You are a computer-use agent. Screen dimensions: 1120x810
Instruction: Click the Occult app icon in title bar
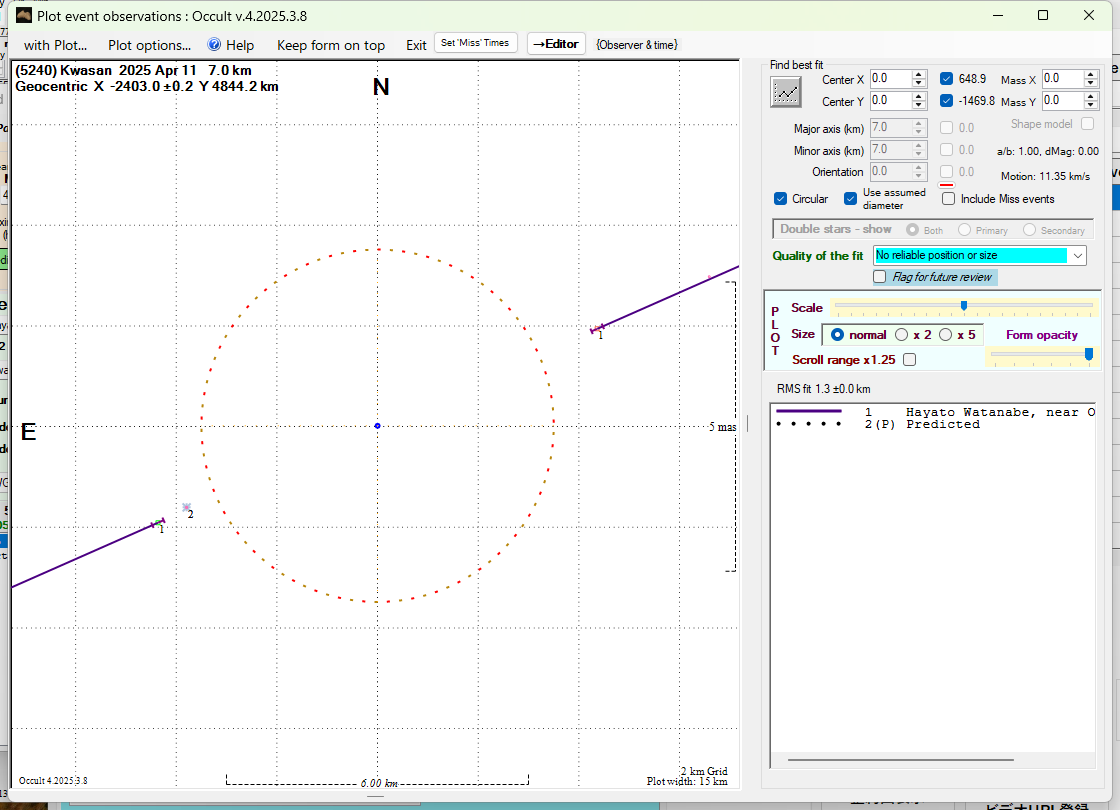(x=24, y=16)
